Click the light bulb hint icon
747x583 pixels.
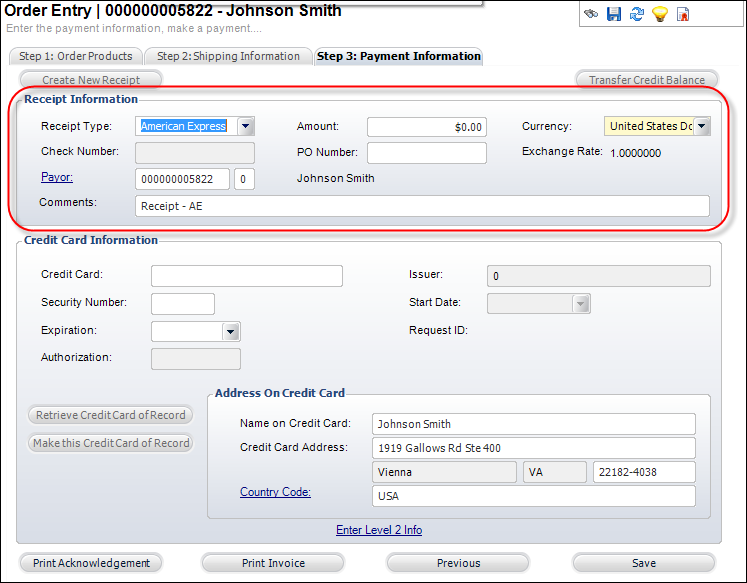coord(660,14)
